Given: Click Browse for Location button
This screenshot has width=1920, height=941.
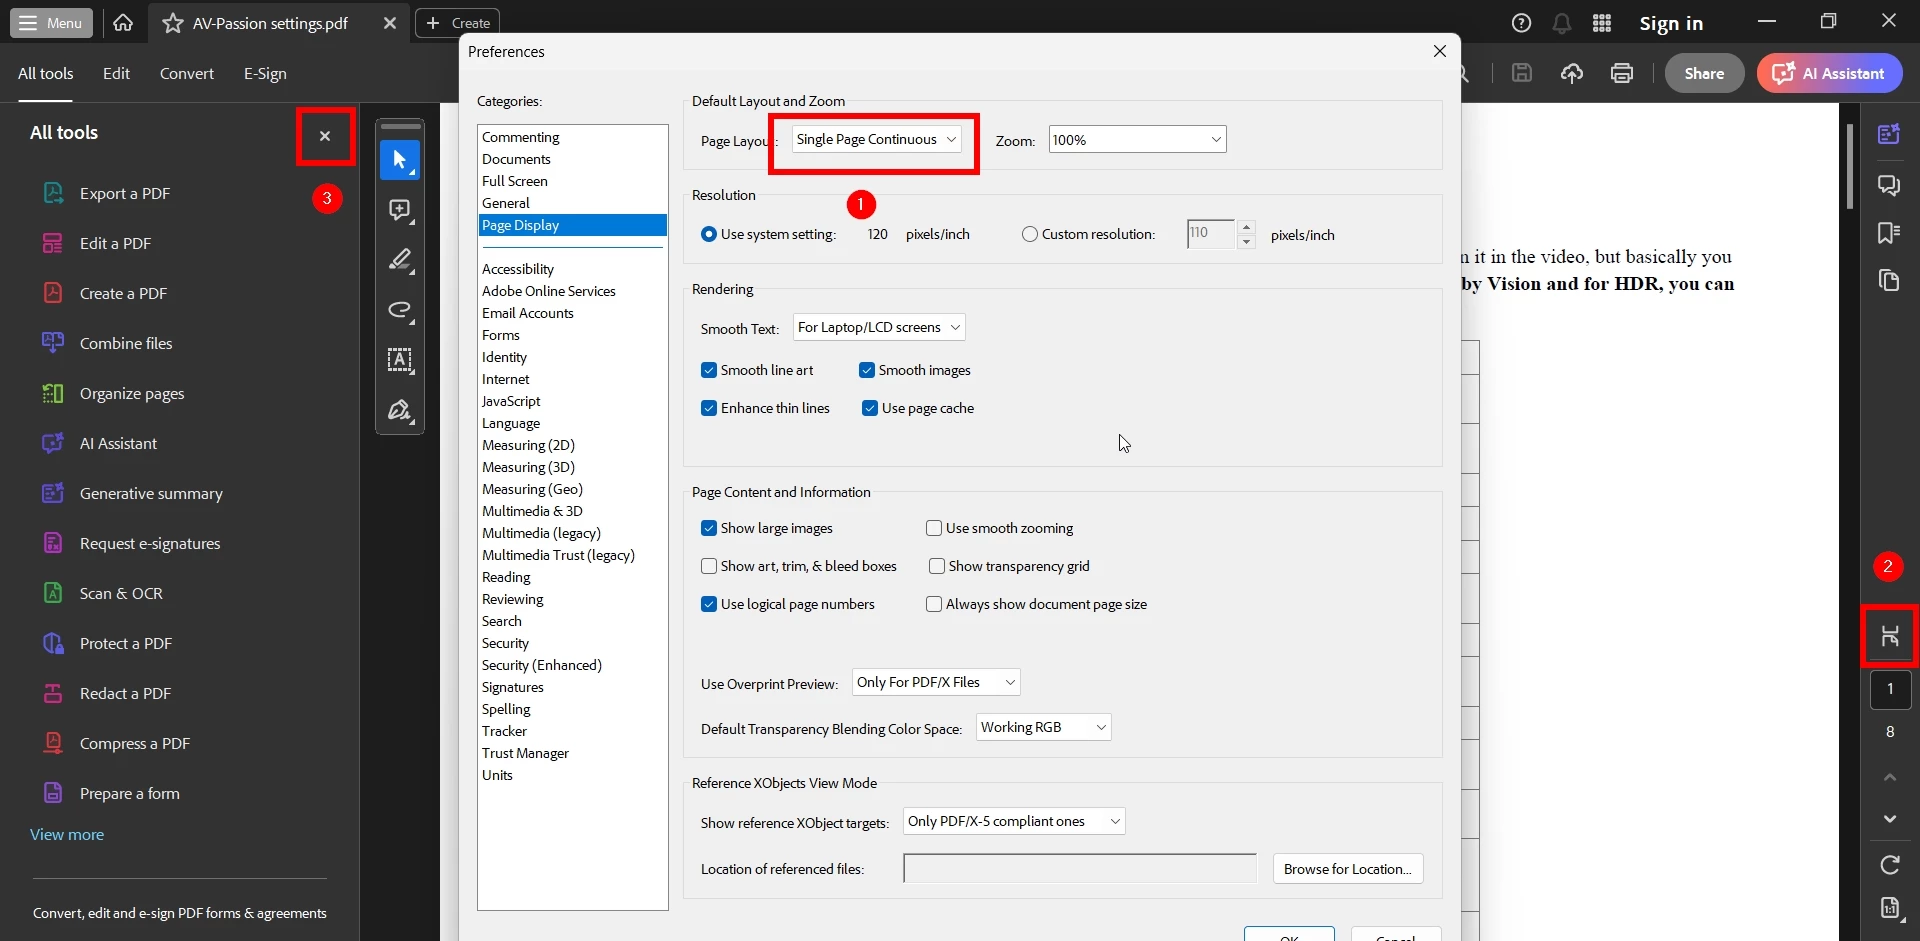Looking at the screenshot, I should coord(1347,869).
